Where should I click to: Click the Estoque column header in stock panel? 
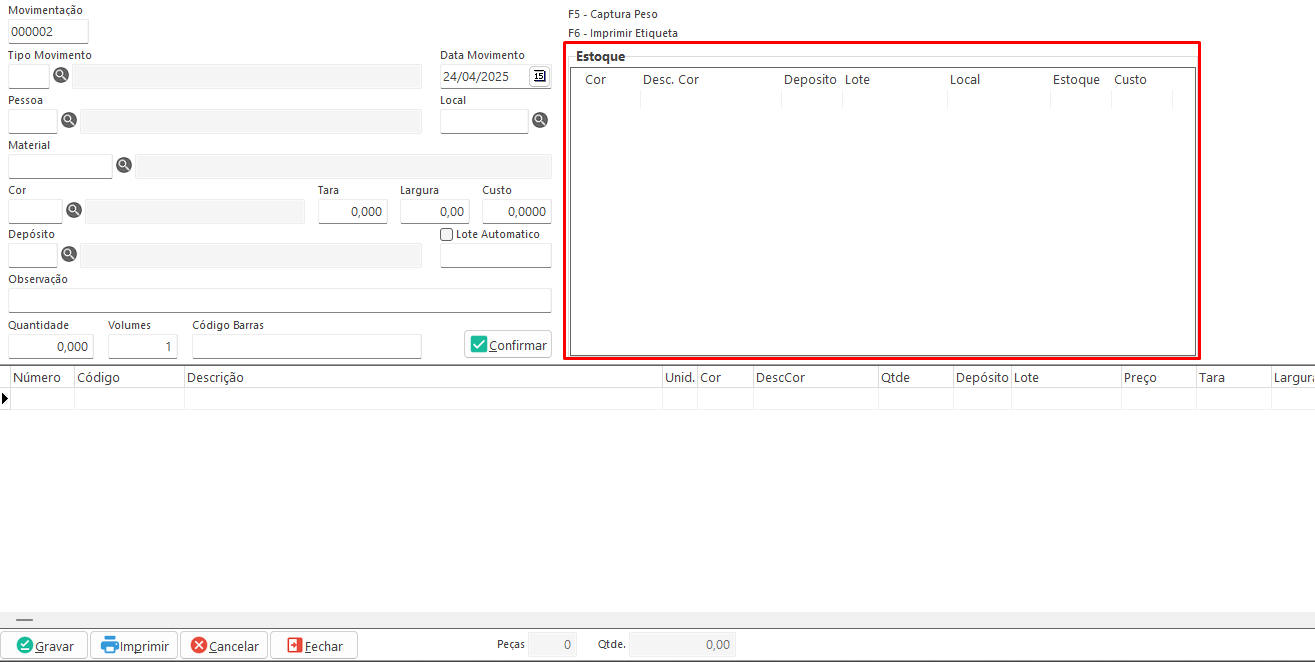coord(1076,80)
